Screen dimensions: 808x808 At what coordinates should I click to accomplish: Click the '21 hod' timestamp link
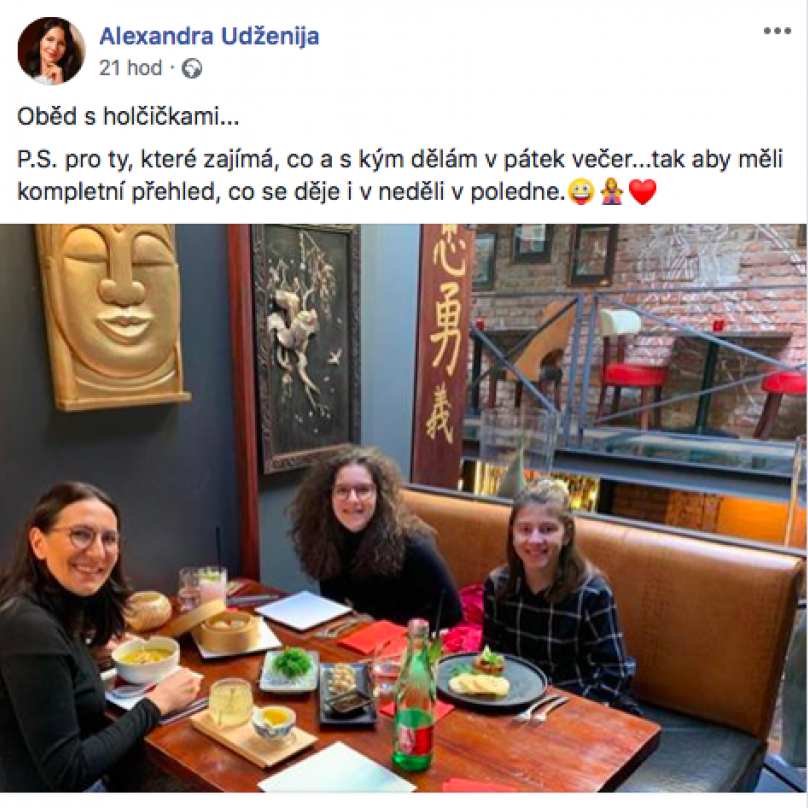tap(130, 68)
